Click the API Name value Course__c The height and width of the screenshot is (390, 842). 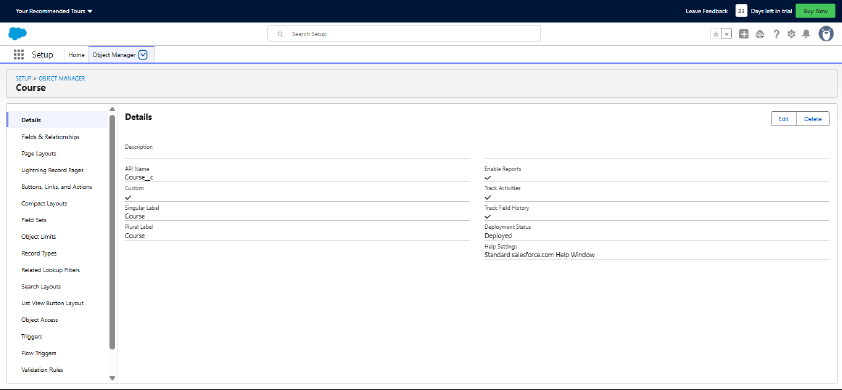coord(139,177)
